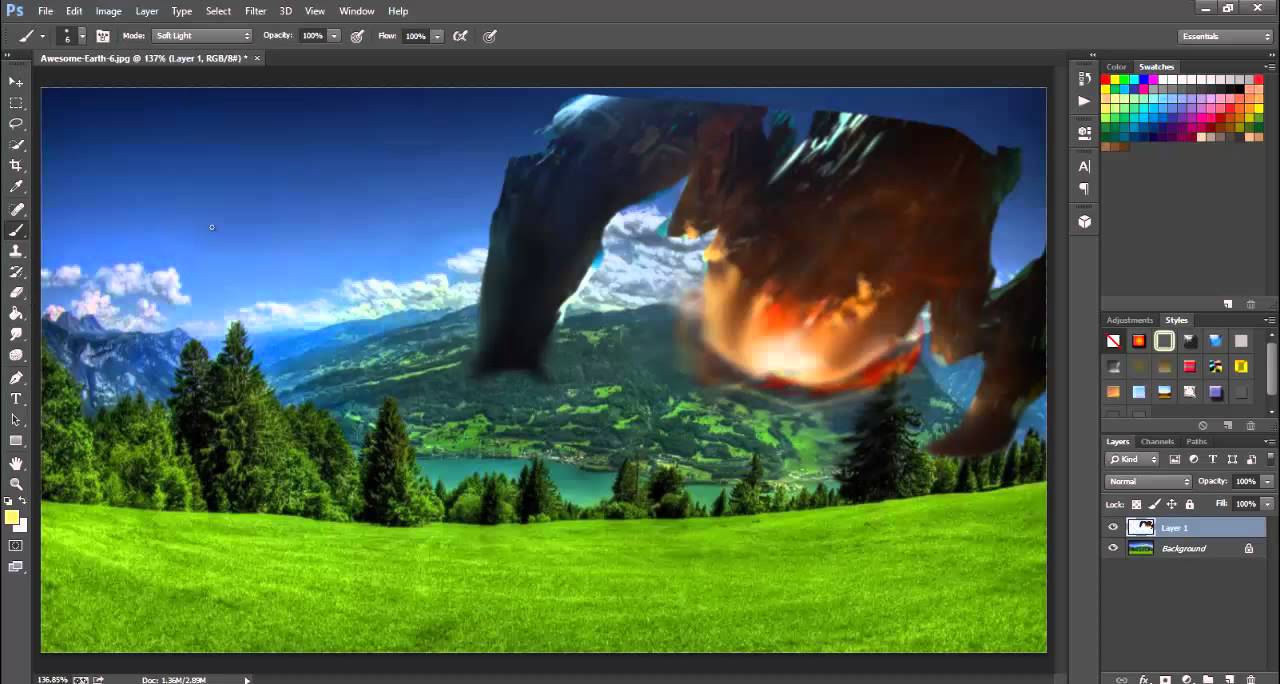
Task: Open the layer blend mode Normal dropdown
Action: [1148, 481]
